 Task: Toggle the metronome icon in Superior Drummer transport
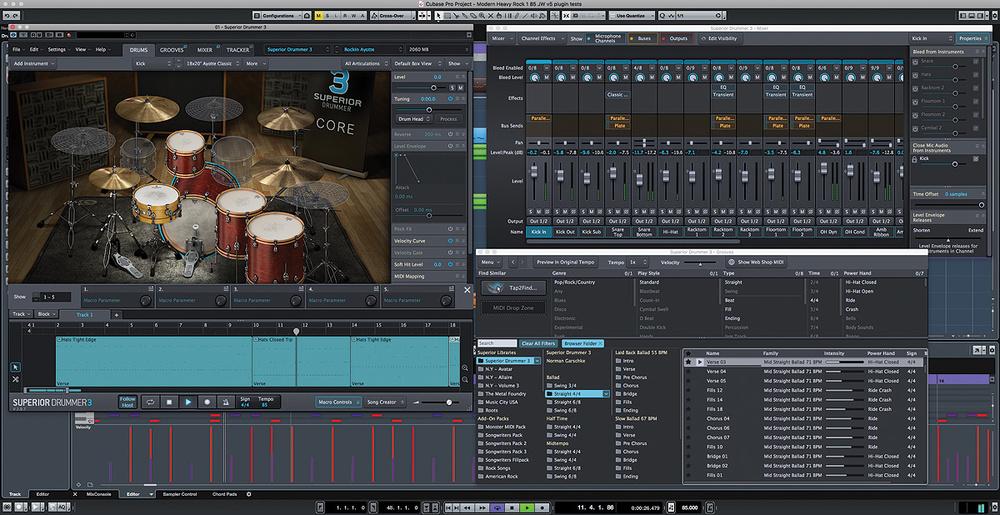coord(225,402)
